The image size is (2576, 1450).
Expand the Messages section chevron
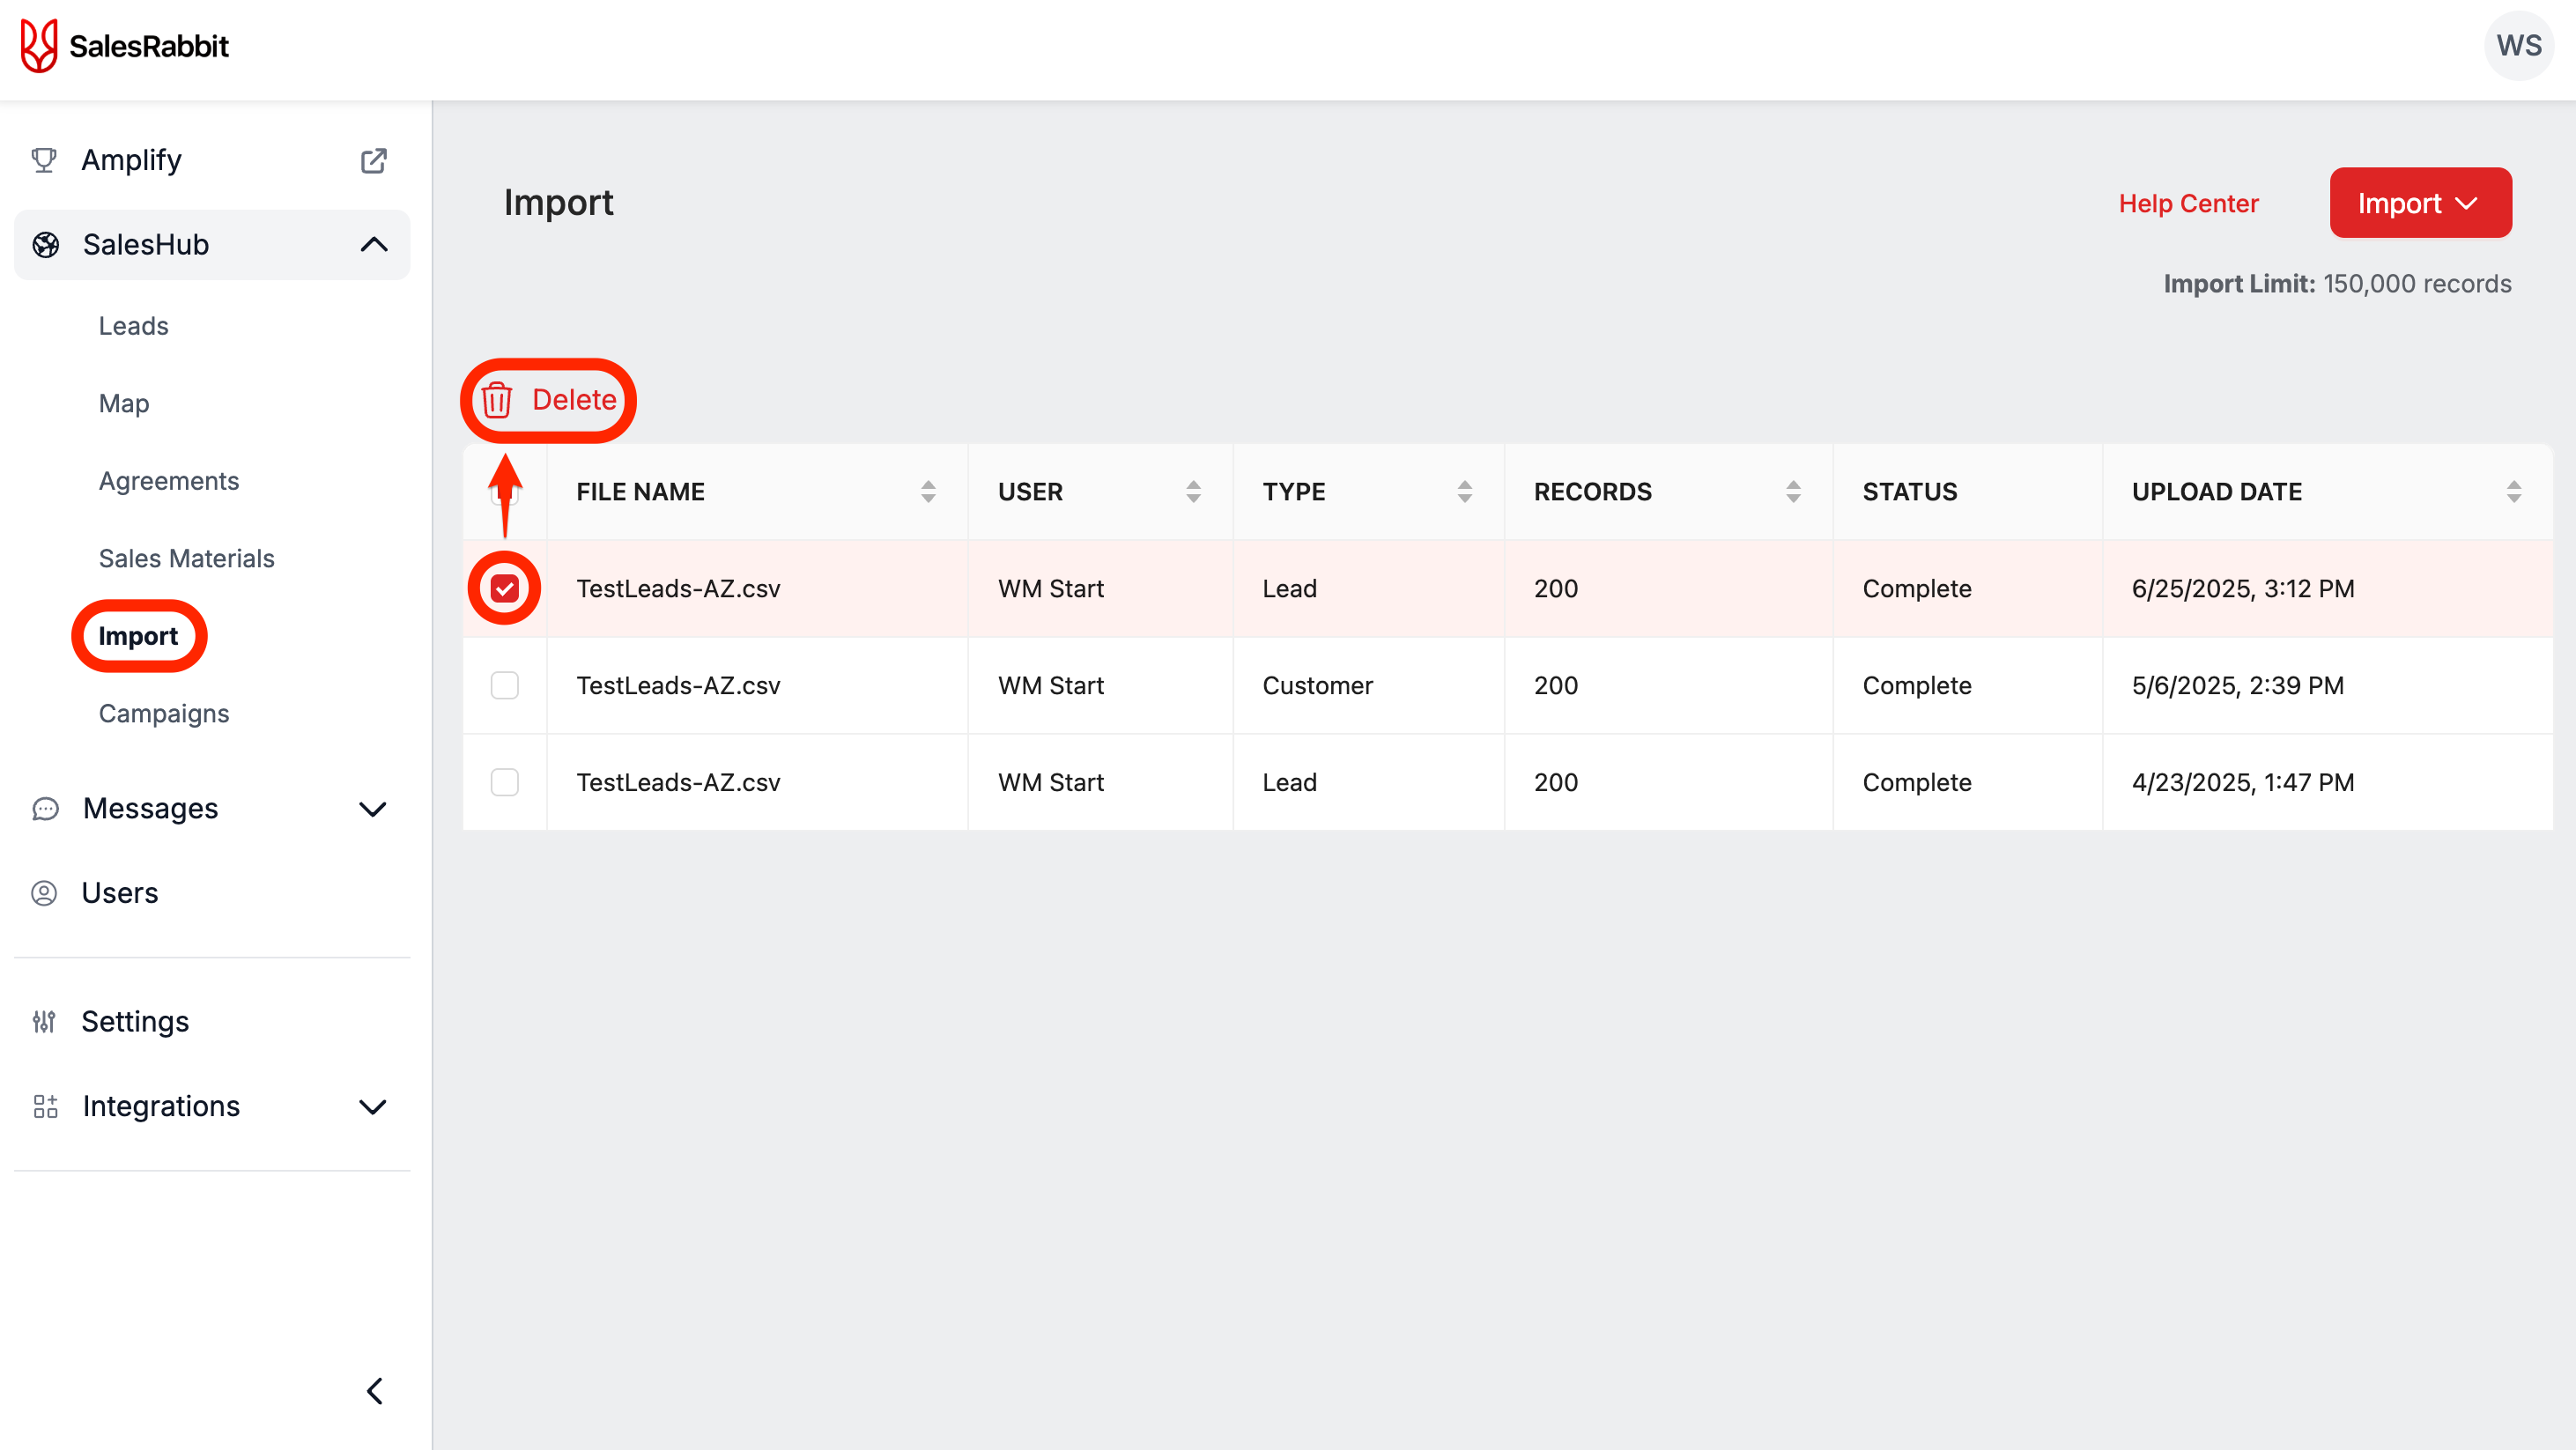[373, 809]
